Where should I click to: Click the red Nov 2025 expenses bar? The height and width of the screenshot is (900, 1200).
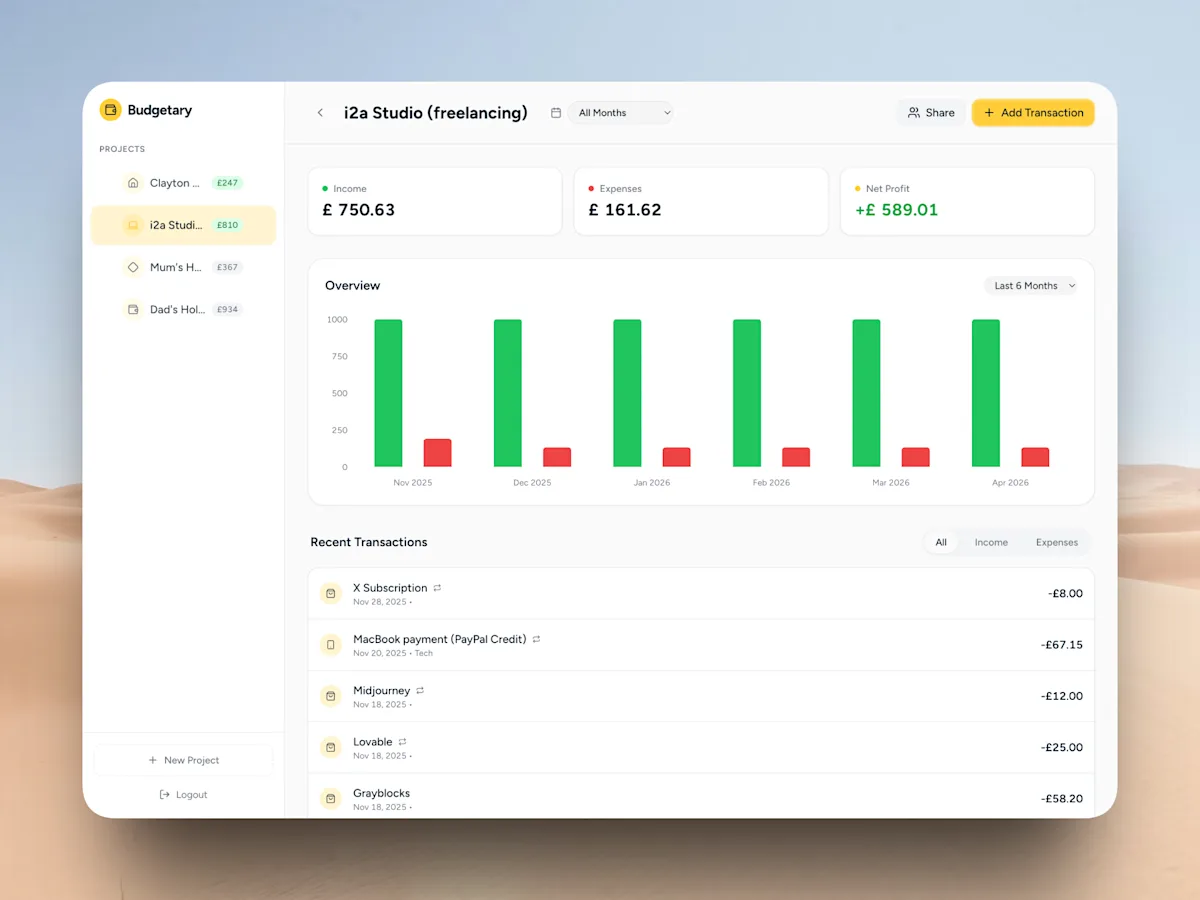click(437, 453)
